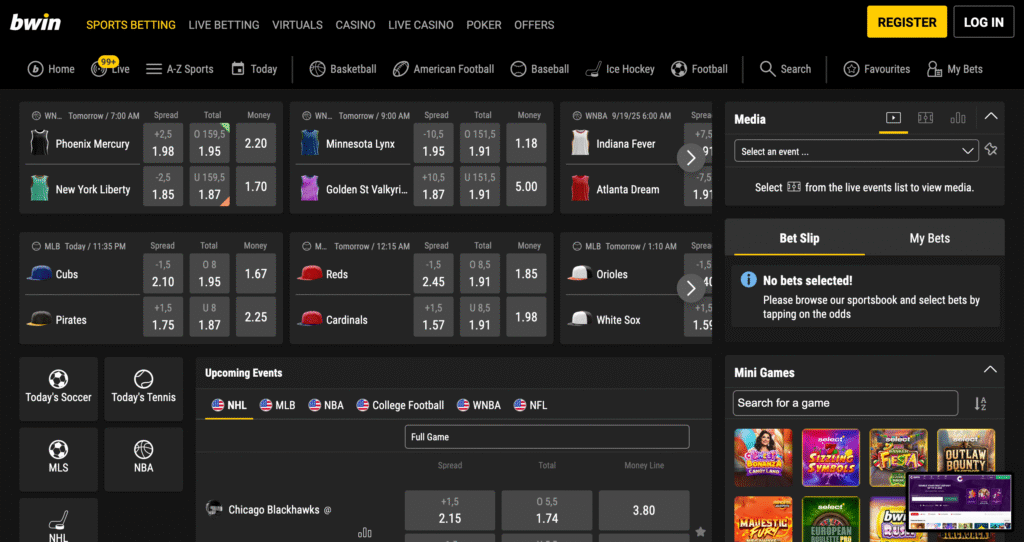Select the College Football tab

tap(400, 406)
